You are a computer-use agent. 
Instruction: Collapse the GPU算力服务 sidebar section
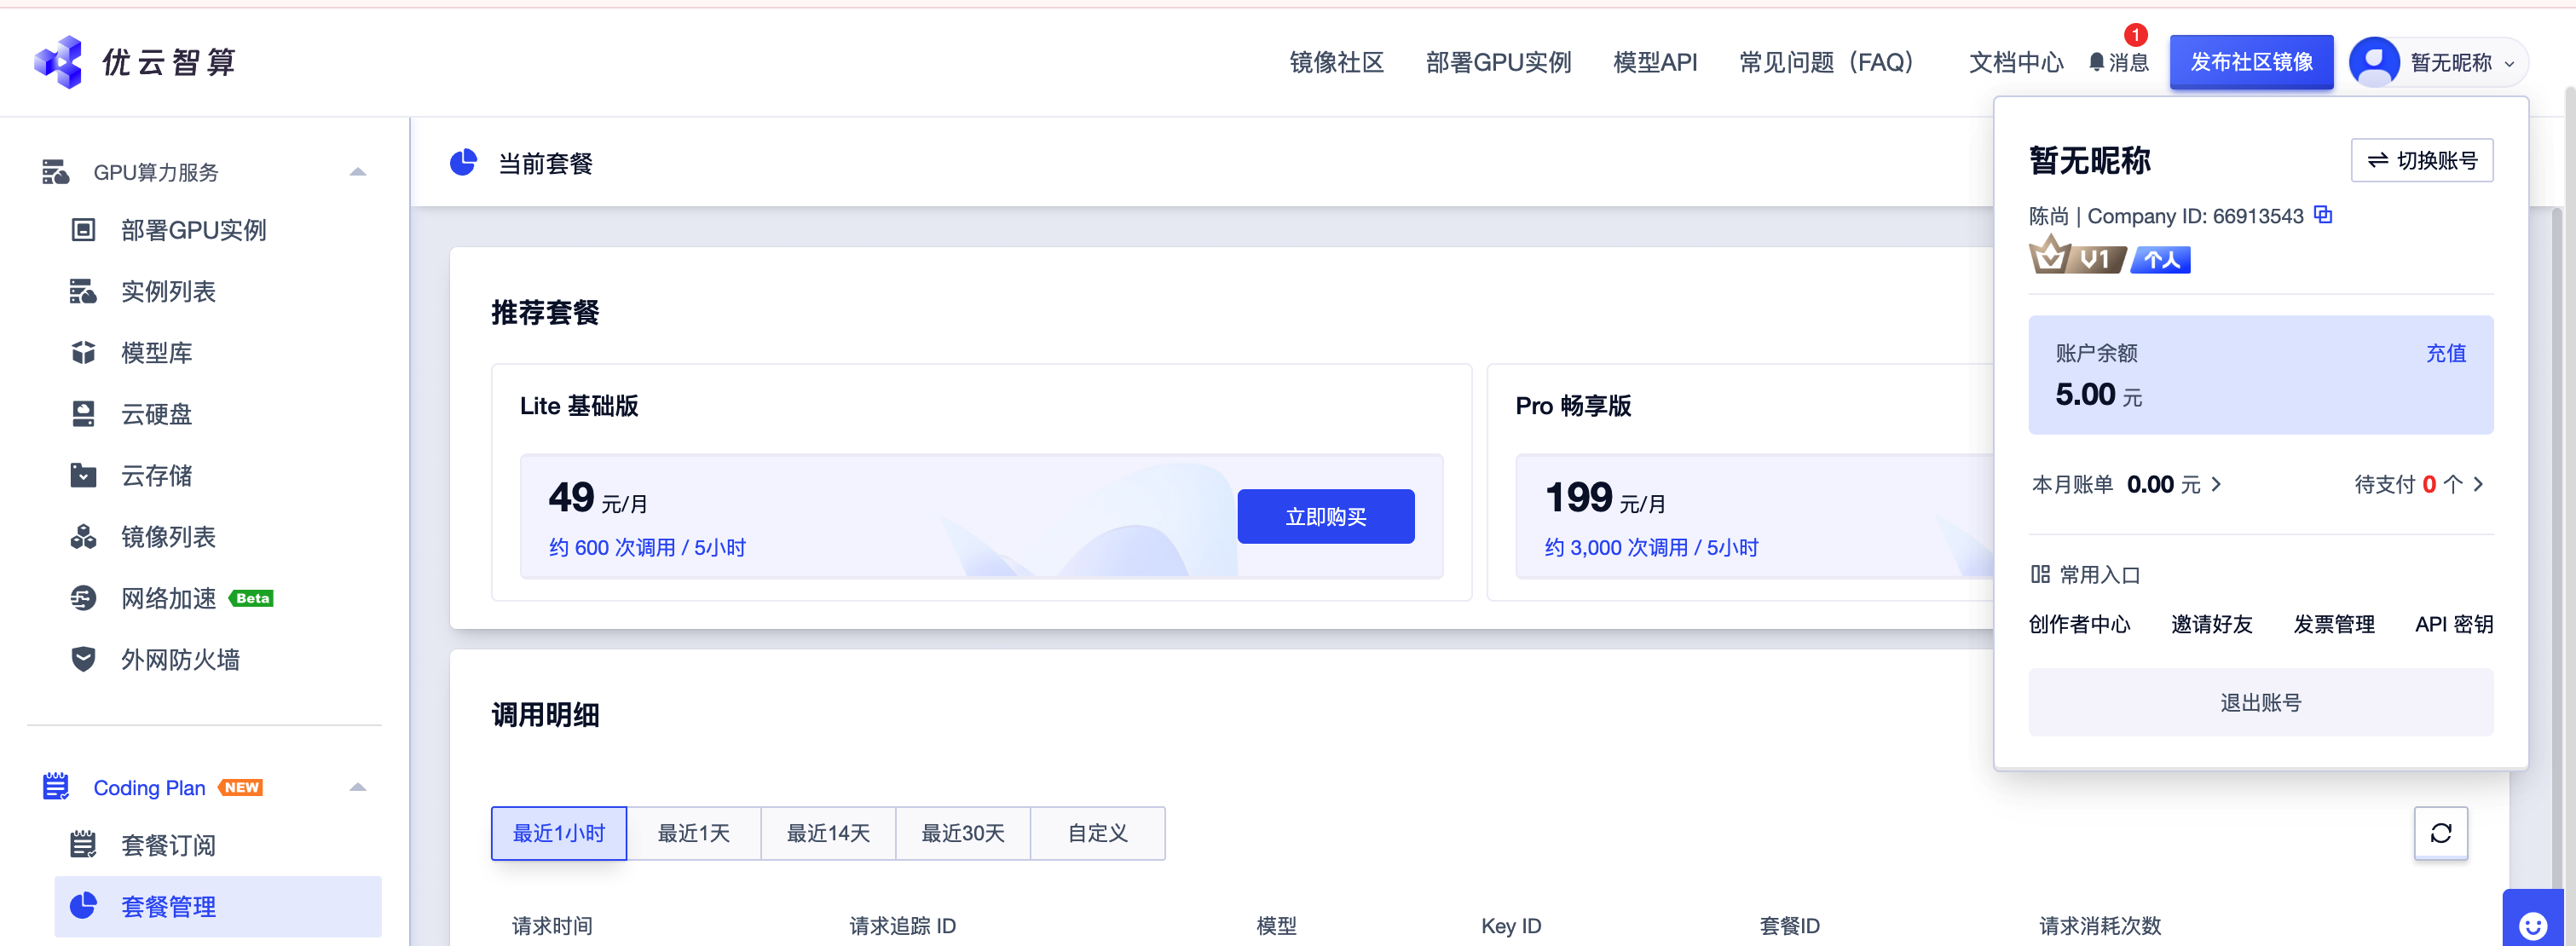pyautogui.click(x=358, y=172)
